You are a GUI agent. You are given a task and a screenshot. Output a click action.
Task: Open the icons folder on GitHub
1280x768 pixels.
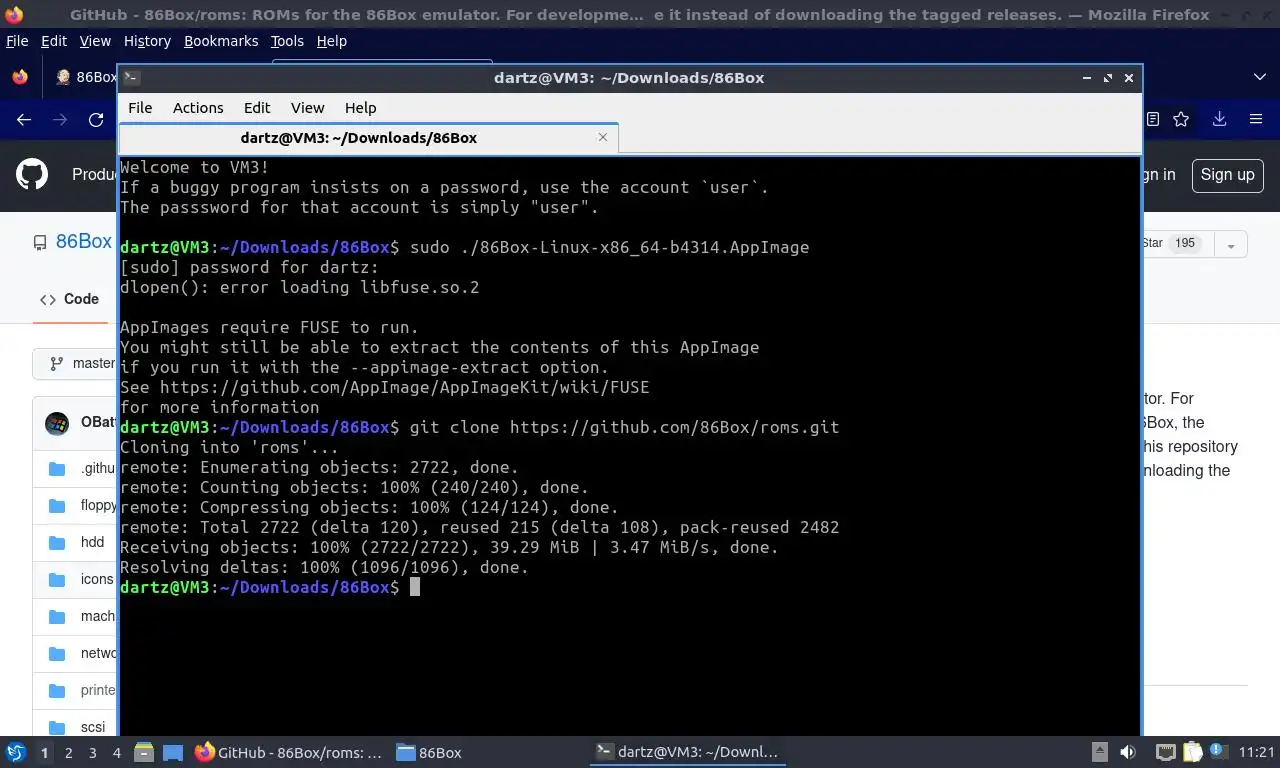coord(97,579)
